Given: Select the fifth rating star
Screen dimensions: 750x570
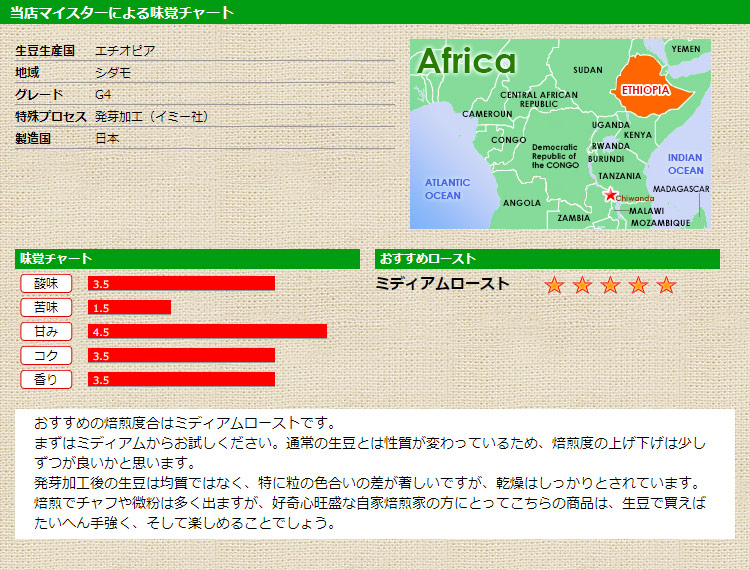Looking at the screenshot, I should coord(667,286).
